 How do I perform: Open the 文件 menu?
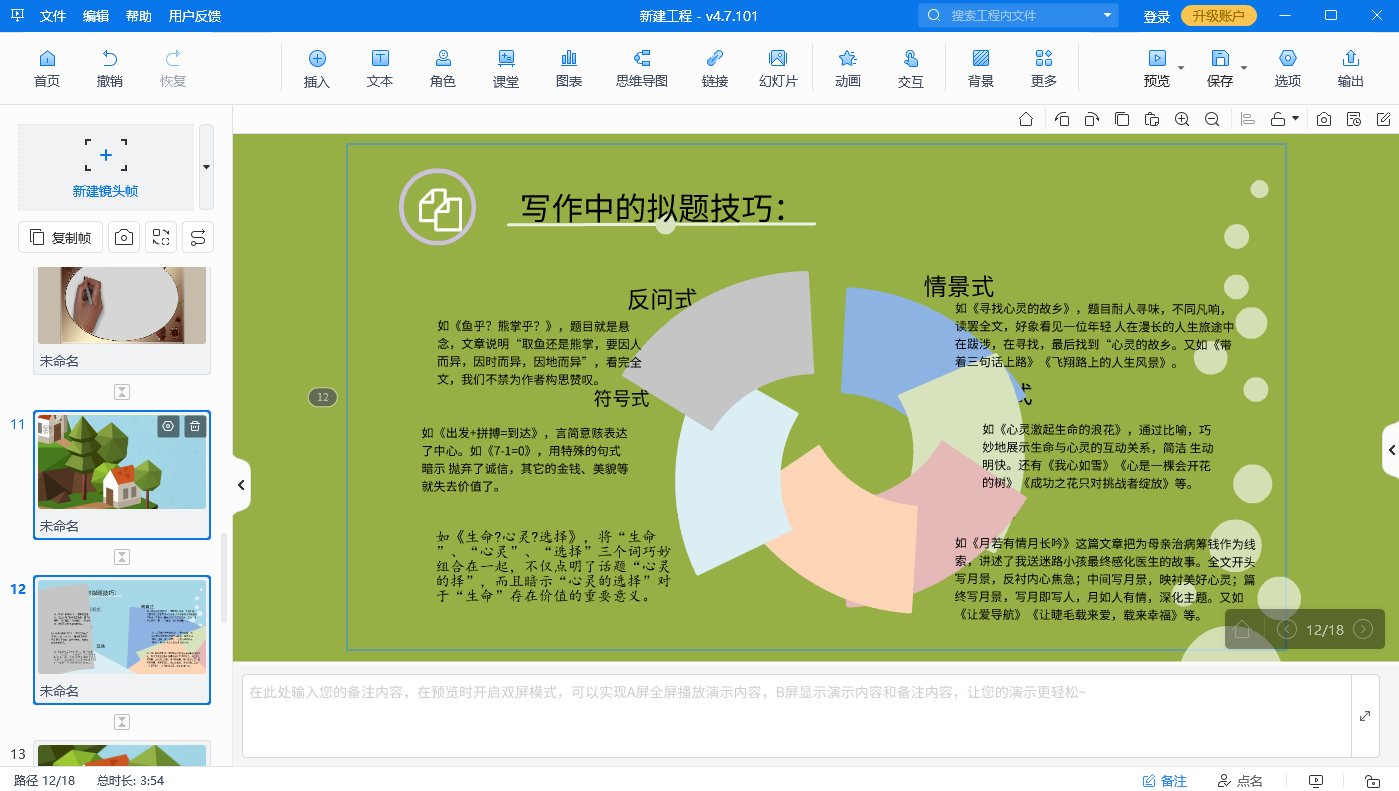[x=53, y=16]
